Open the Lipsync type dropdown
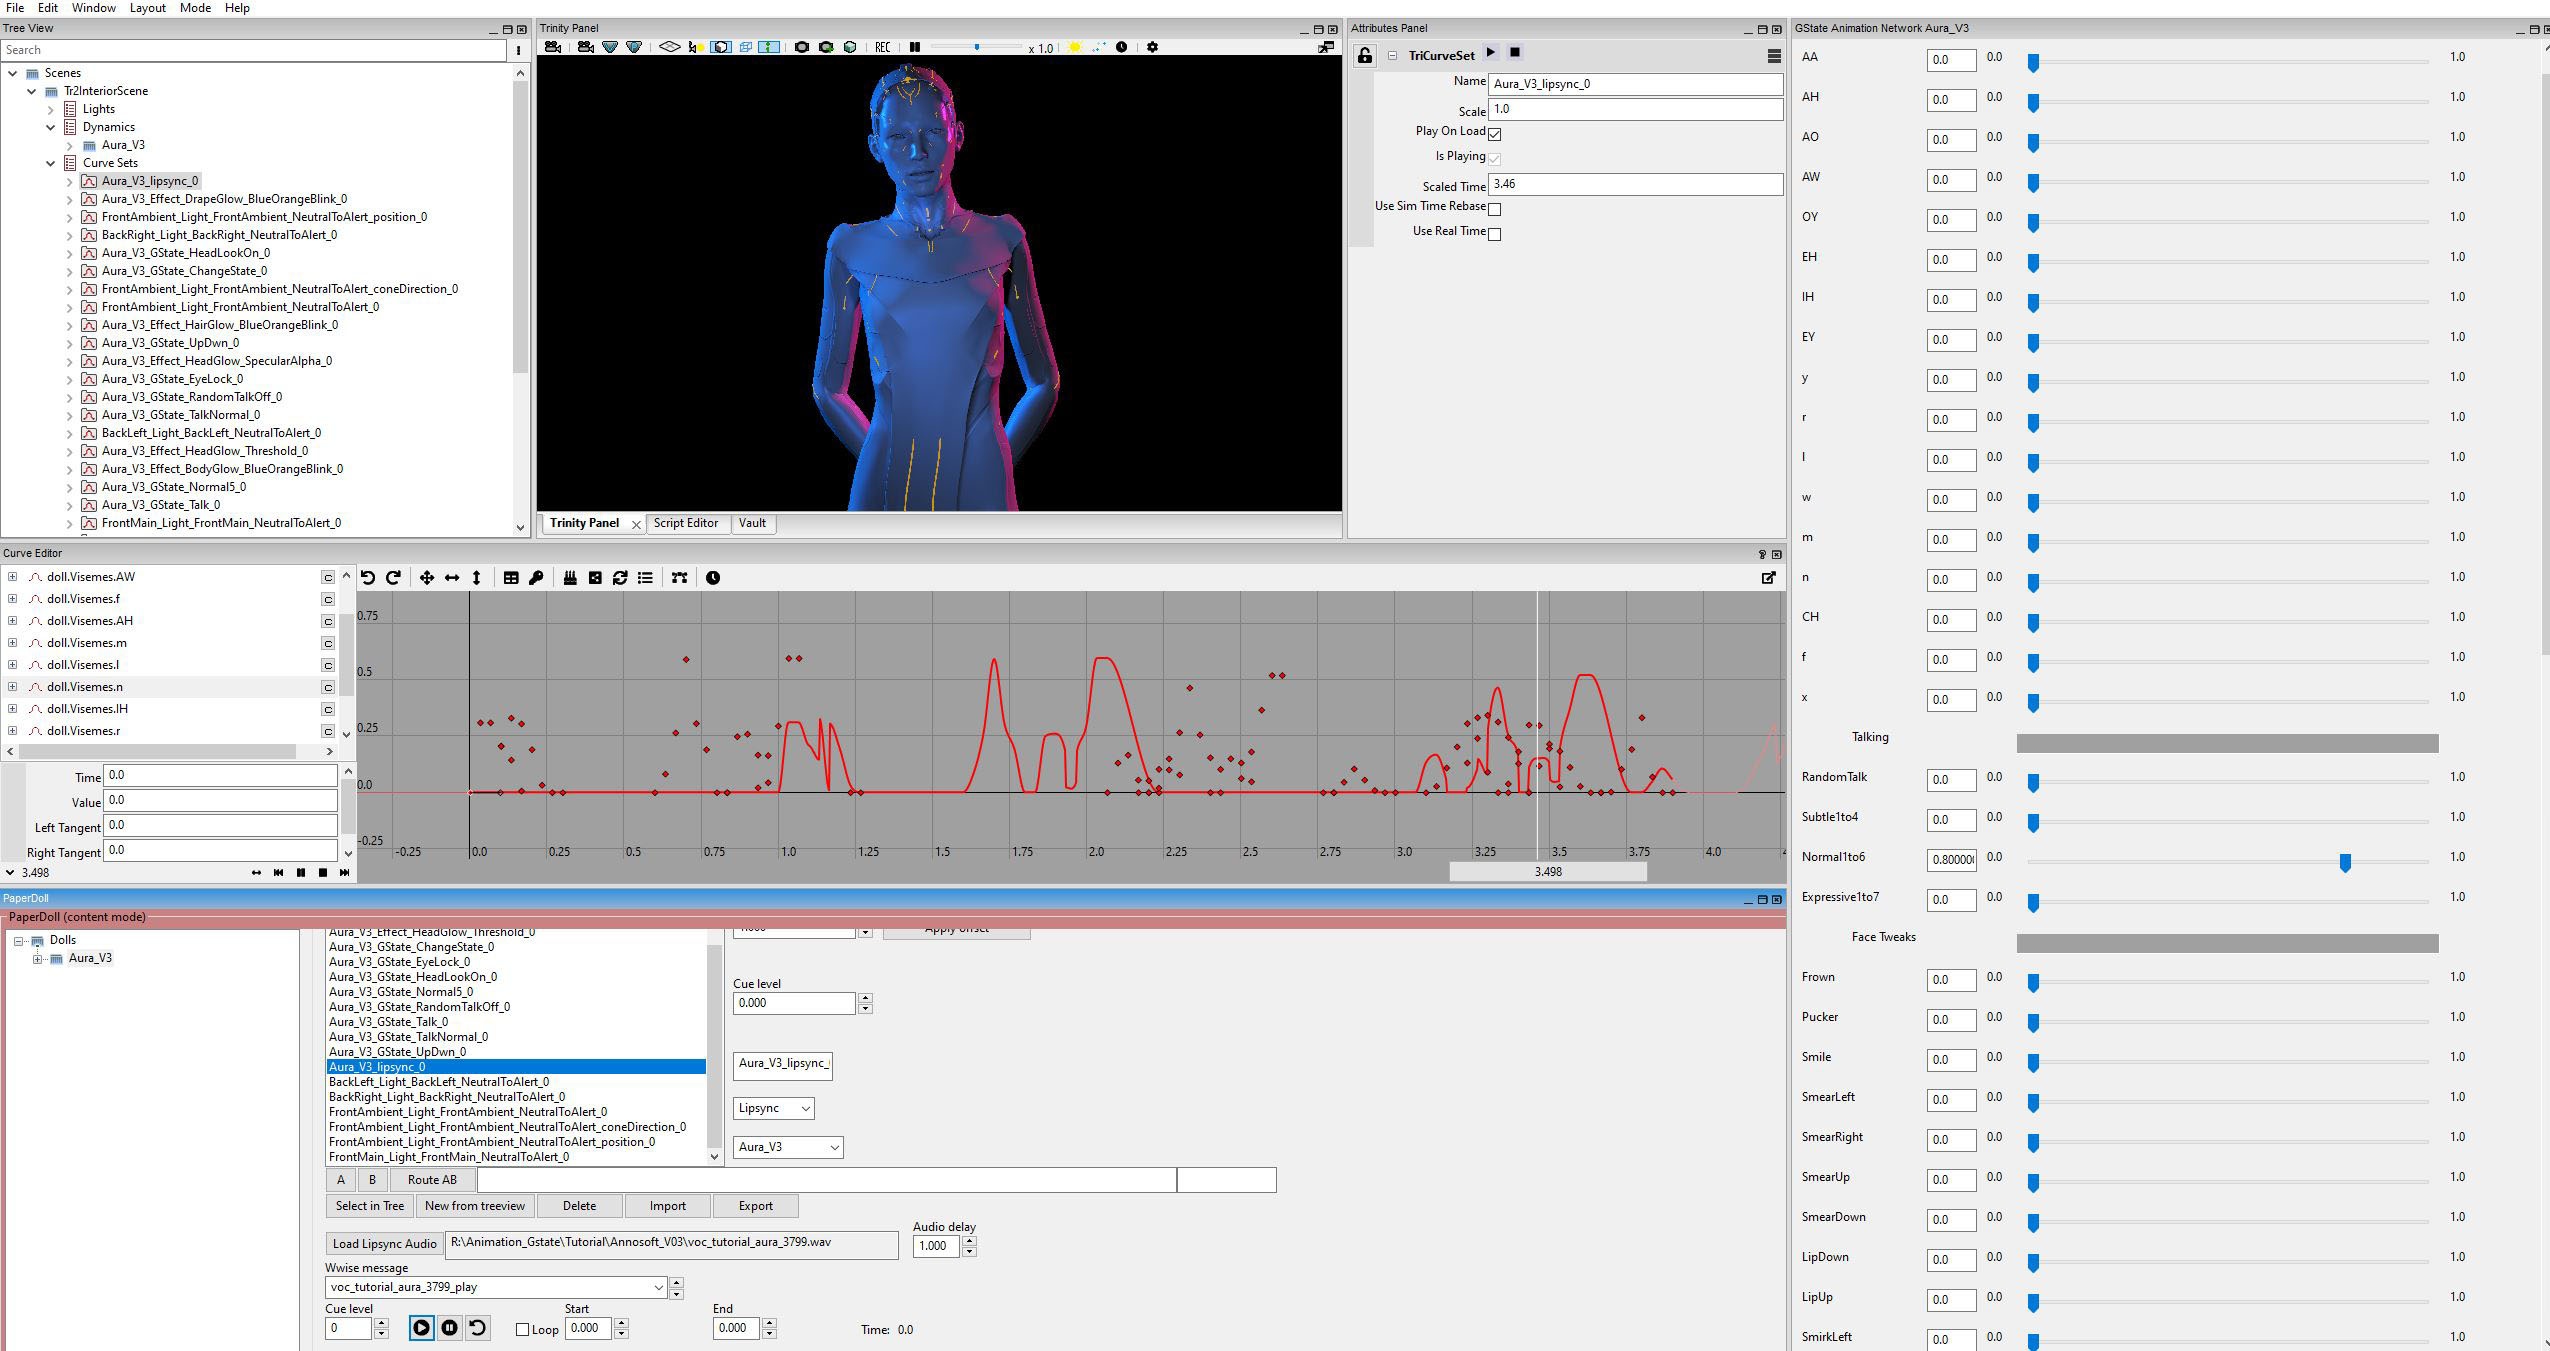 click(x=774, y=1108)
